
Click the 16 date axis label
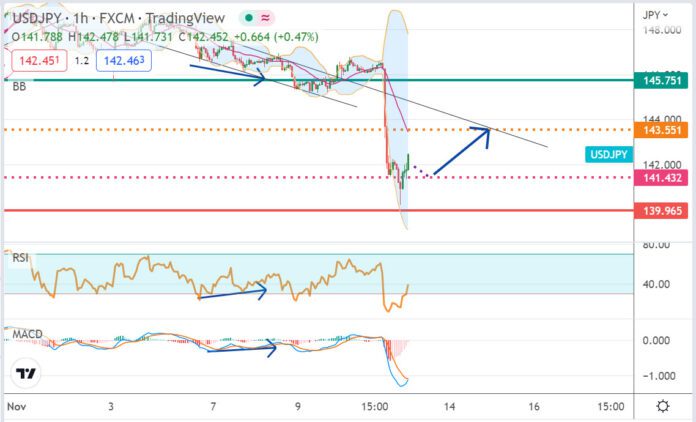point(534,406)
